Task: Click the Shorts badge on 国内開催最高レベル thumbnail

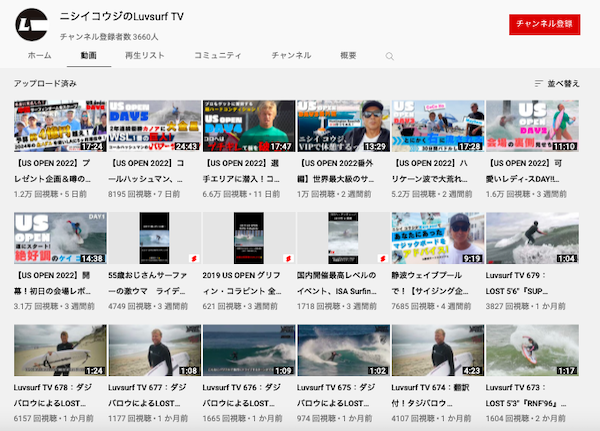Action: point(383,258)
